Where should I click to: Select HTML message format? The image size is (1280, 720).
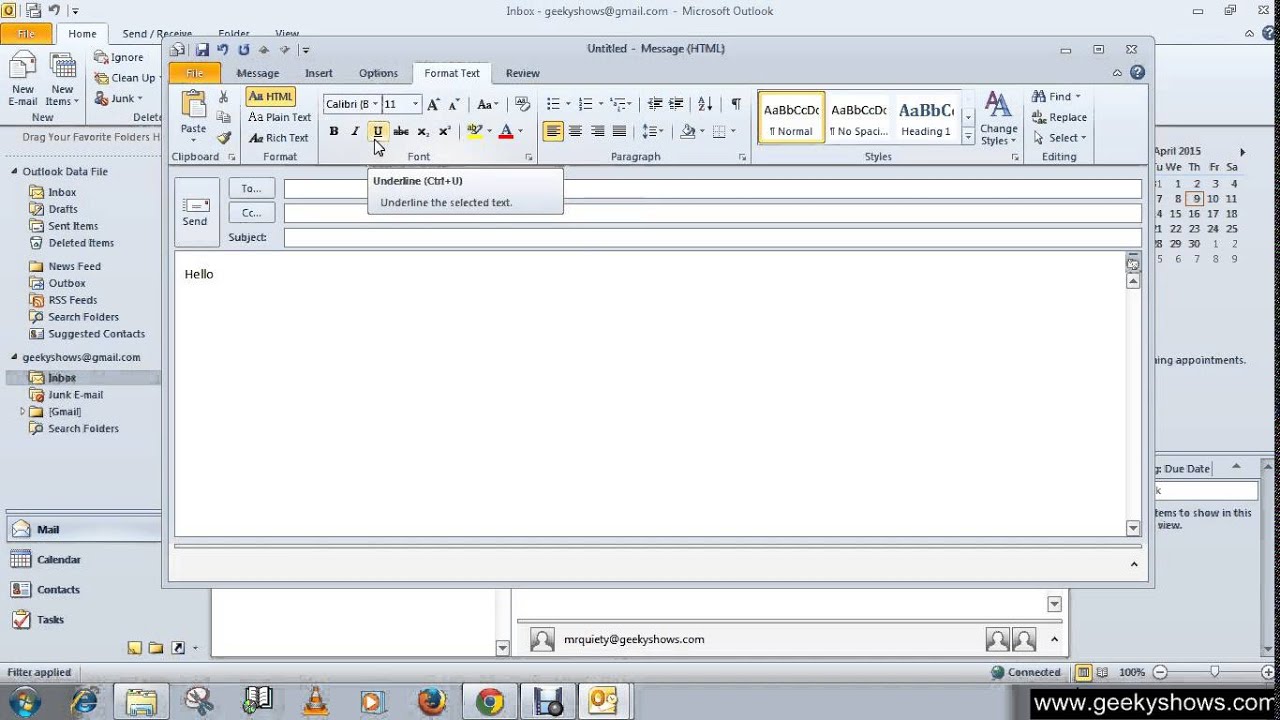pyautogui.click(x=271, y=97)
